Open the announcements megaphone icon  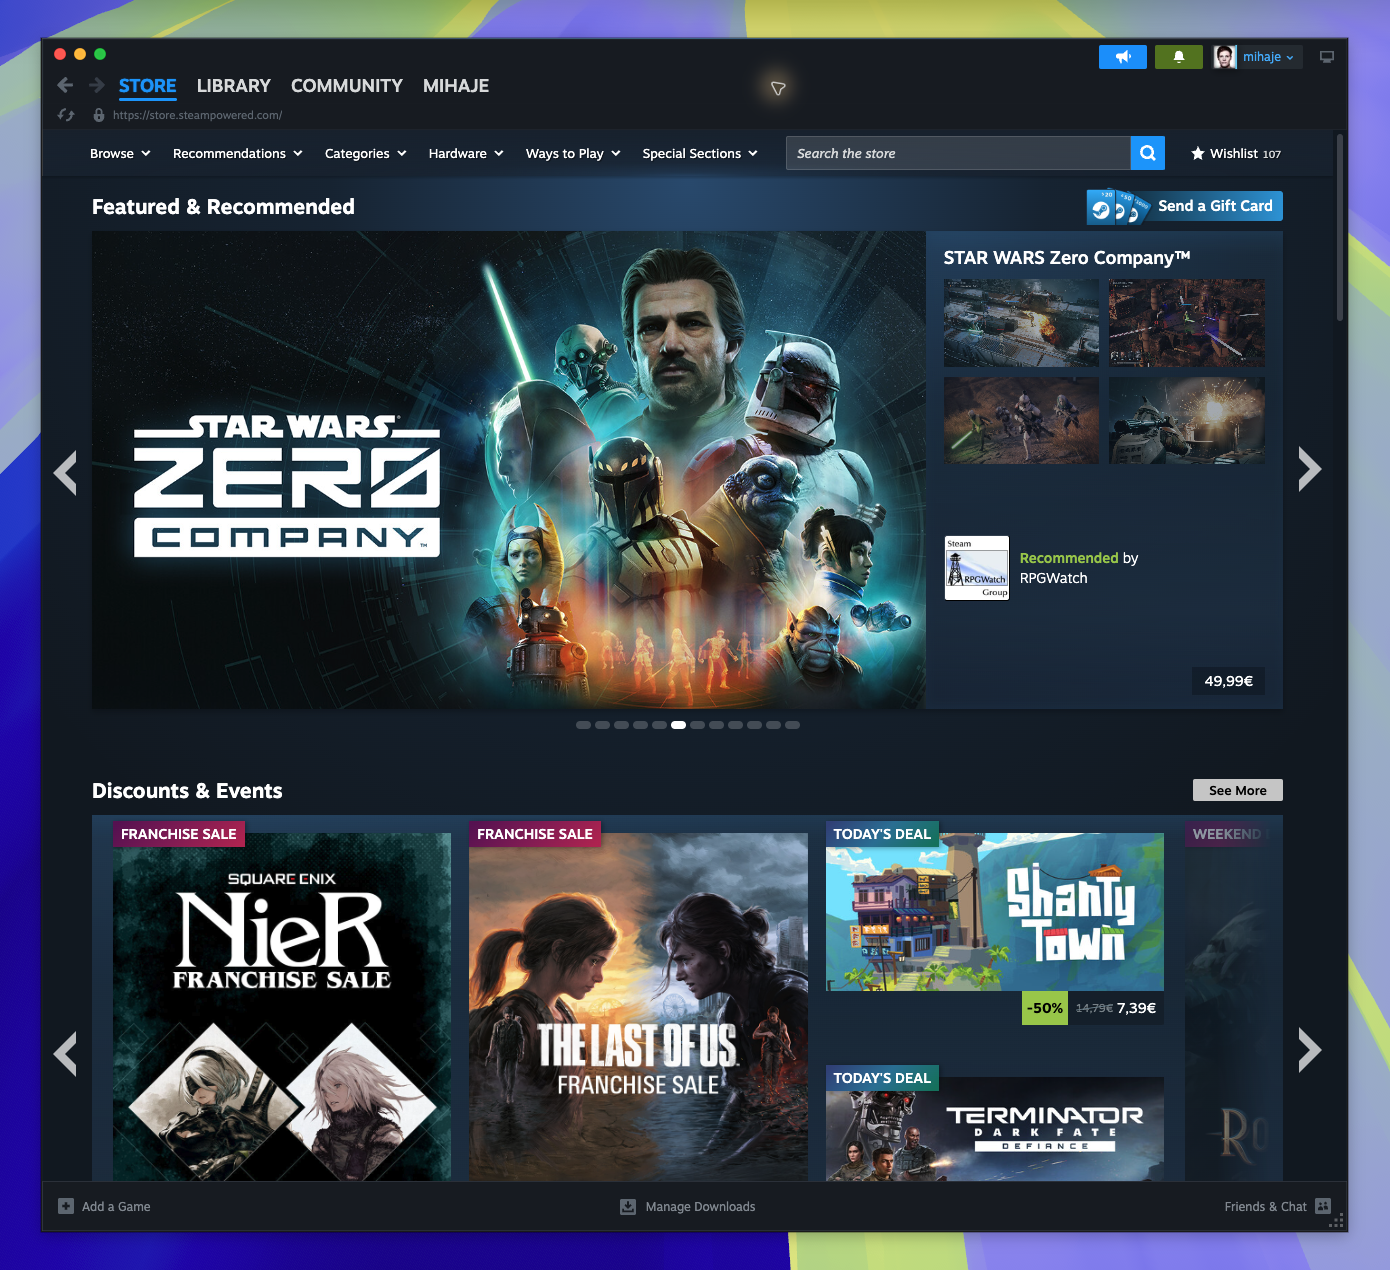(1123, 57)
